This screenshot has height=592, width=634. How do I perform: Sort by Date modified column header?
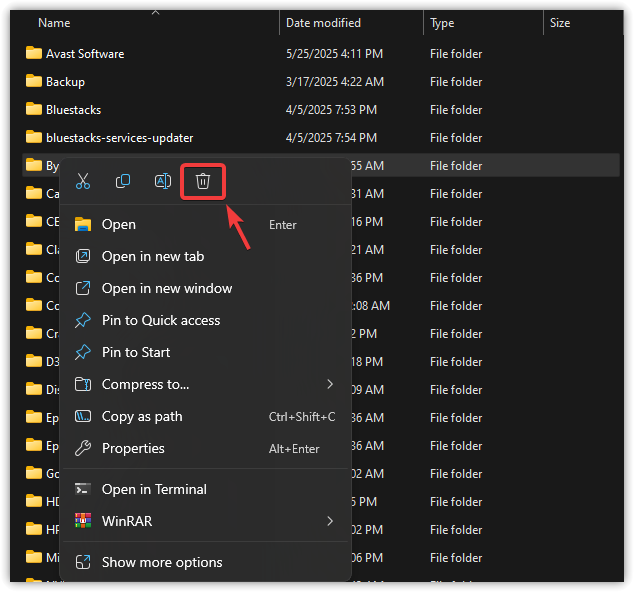click(323, 23)
